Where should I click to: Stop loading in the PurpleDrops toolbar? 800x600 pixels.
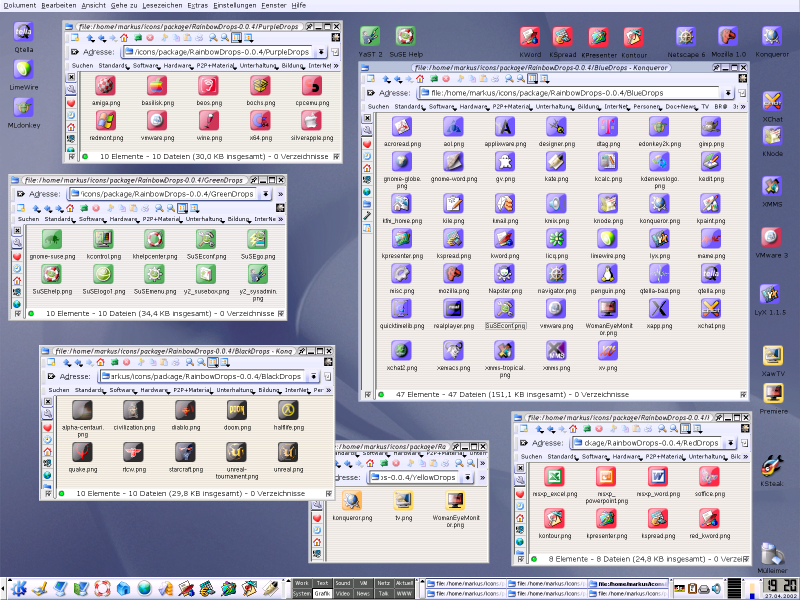pyautogui.click(x=150, y=38)
